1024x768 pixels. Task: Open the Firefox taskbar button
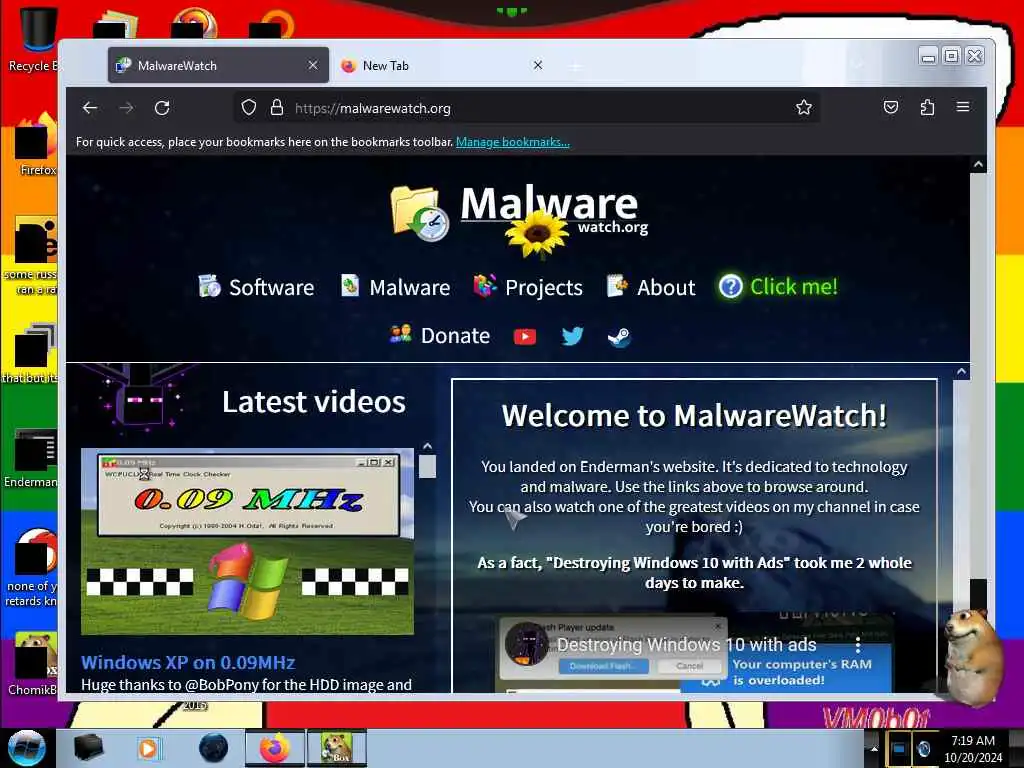(275, 748)
